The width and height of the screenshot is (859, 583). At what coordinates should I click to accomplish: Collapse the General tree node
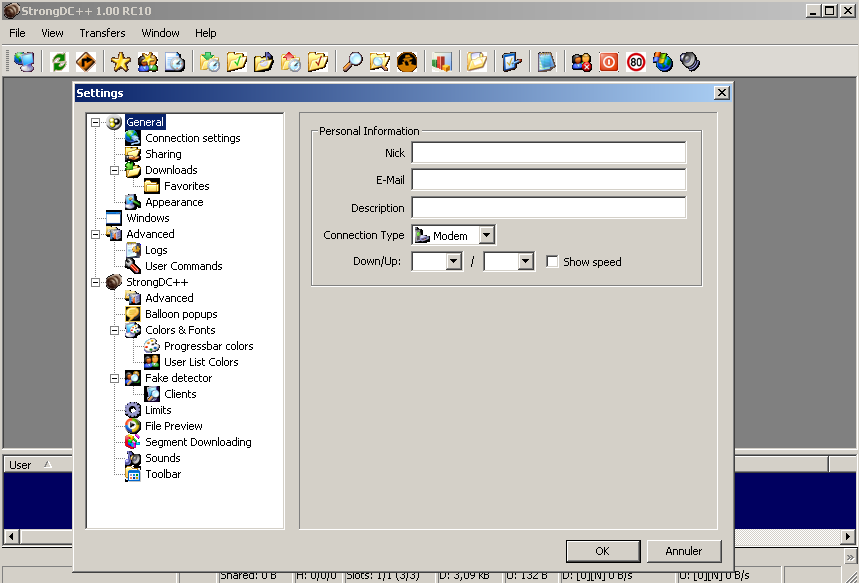(x=95, y=122)
